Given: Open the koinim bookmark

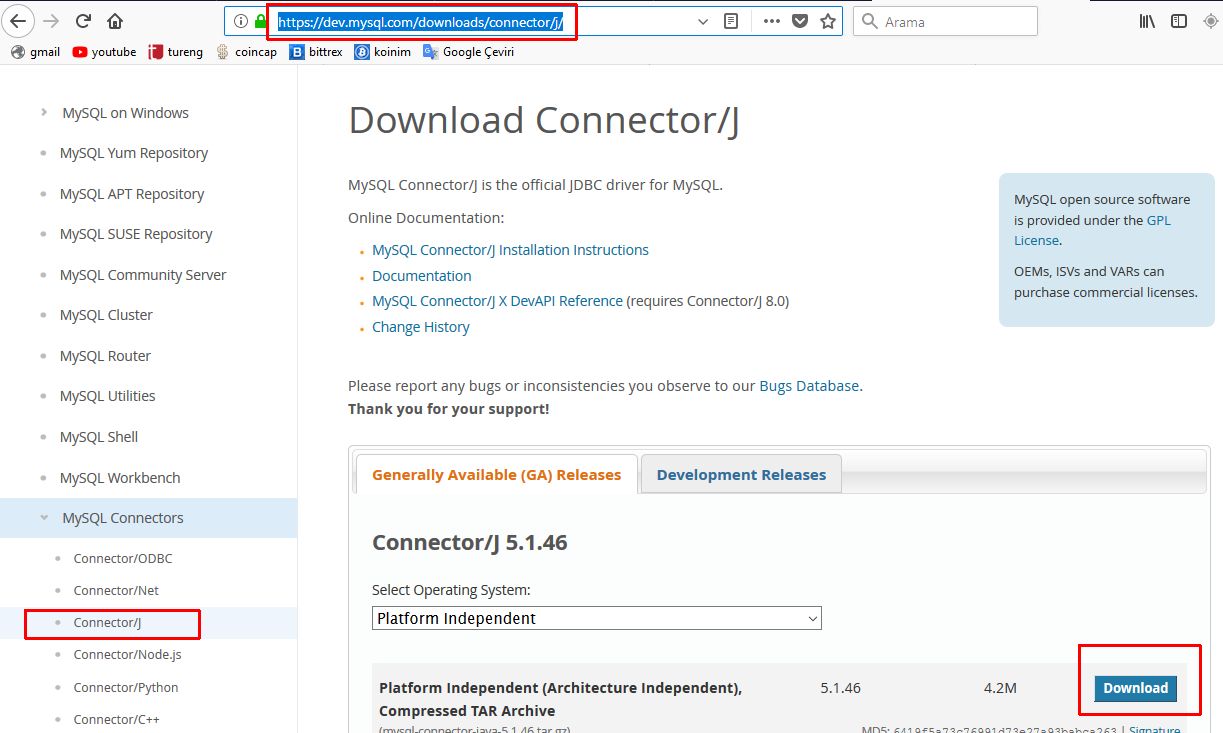Looking at the screenshot, I should click(x=383, y=52).
